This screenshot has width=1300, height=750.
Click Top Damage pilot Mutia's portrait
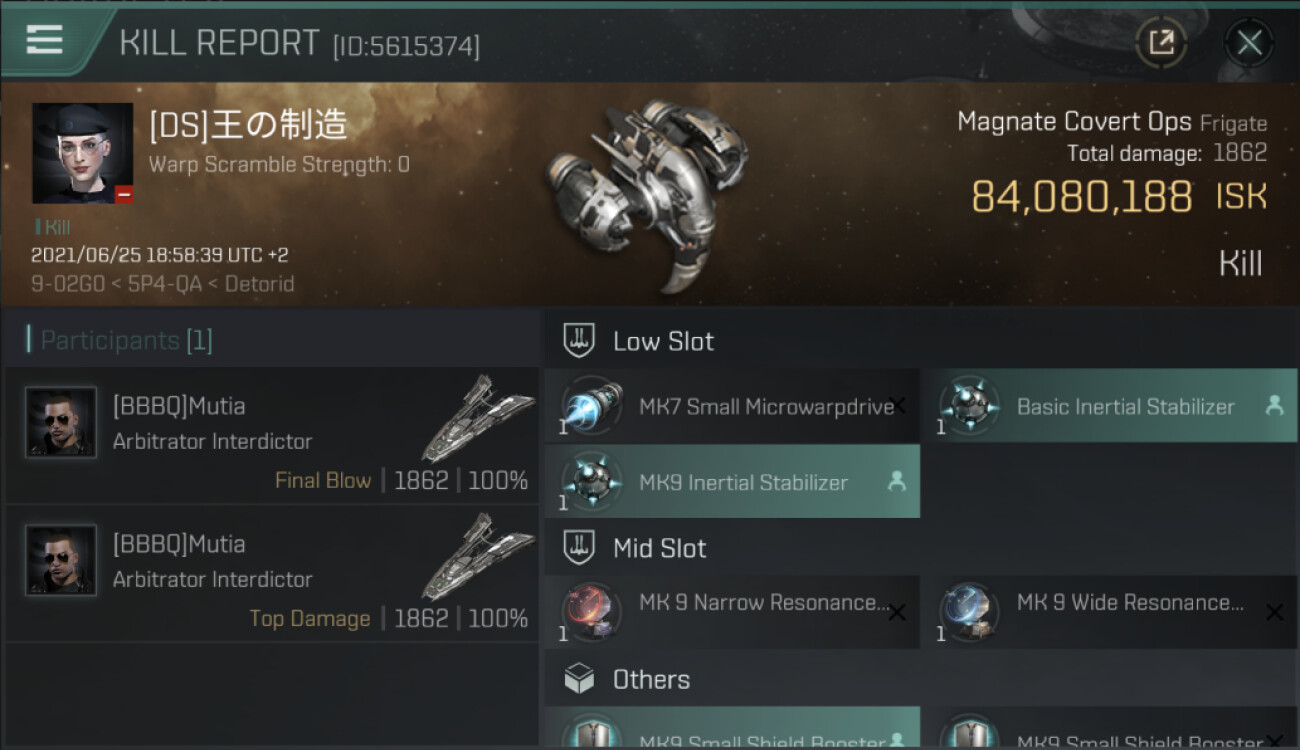tap(61, 561)
